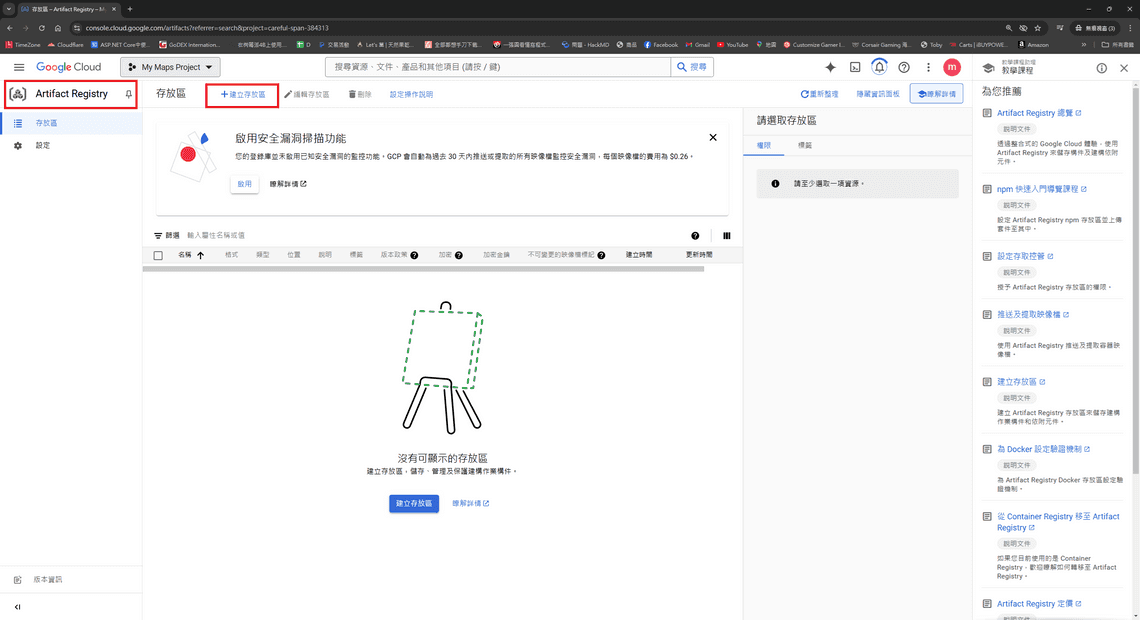
Task: Switch to the 標籤 tab in the info panel
Action: coord(805,145)
